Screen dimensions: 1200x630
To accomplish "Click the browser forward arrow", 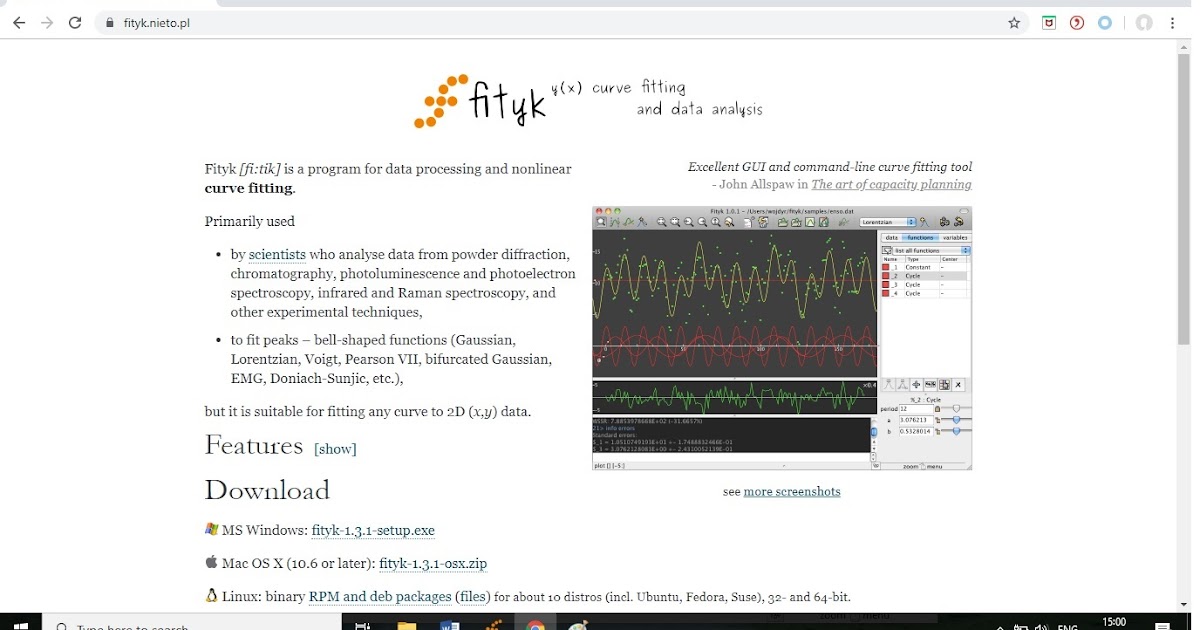I will [47, 23].
